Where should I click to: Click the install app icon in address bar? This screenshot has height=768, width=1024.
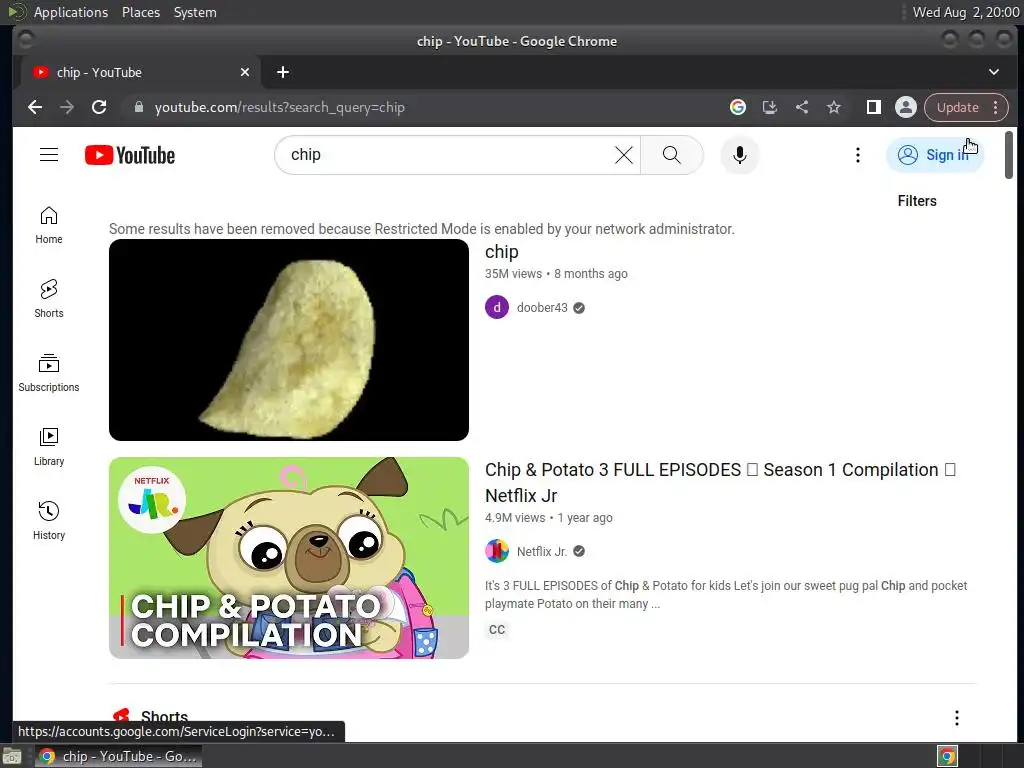770,107
